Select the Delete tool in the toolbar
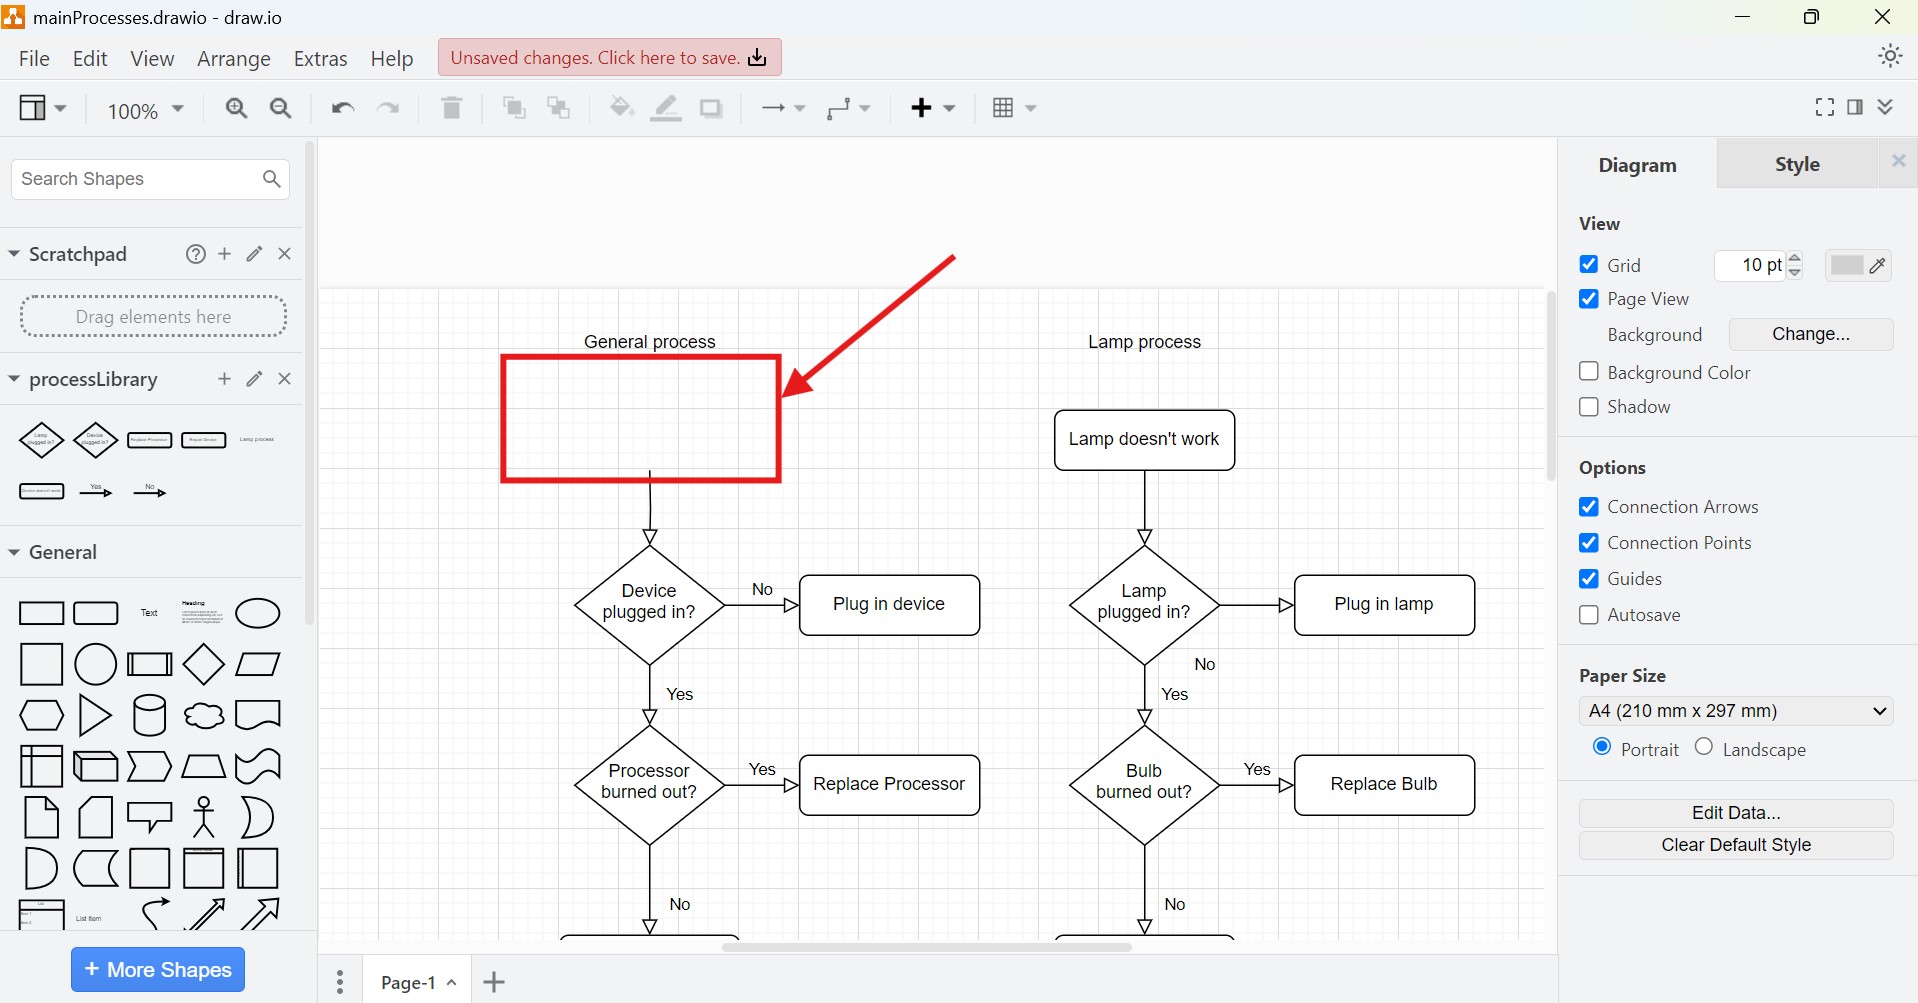This screenshot has width=1918, height=1003. point(451,108)
